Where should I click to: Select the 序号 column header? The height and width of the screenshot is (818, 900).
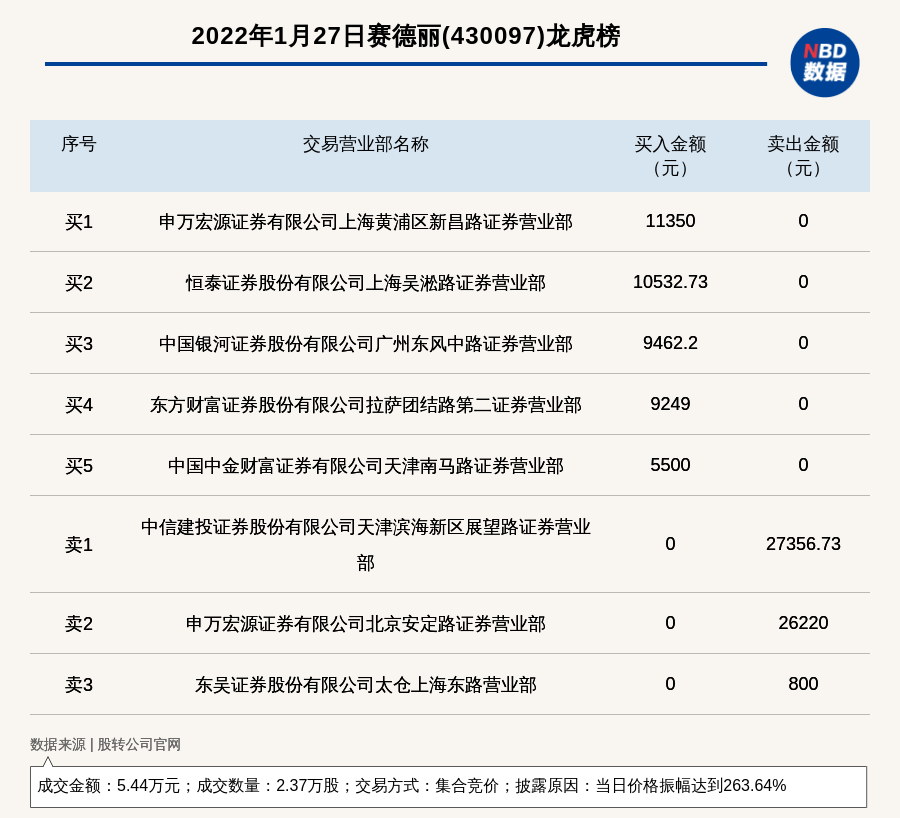click(78, 144)
